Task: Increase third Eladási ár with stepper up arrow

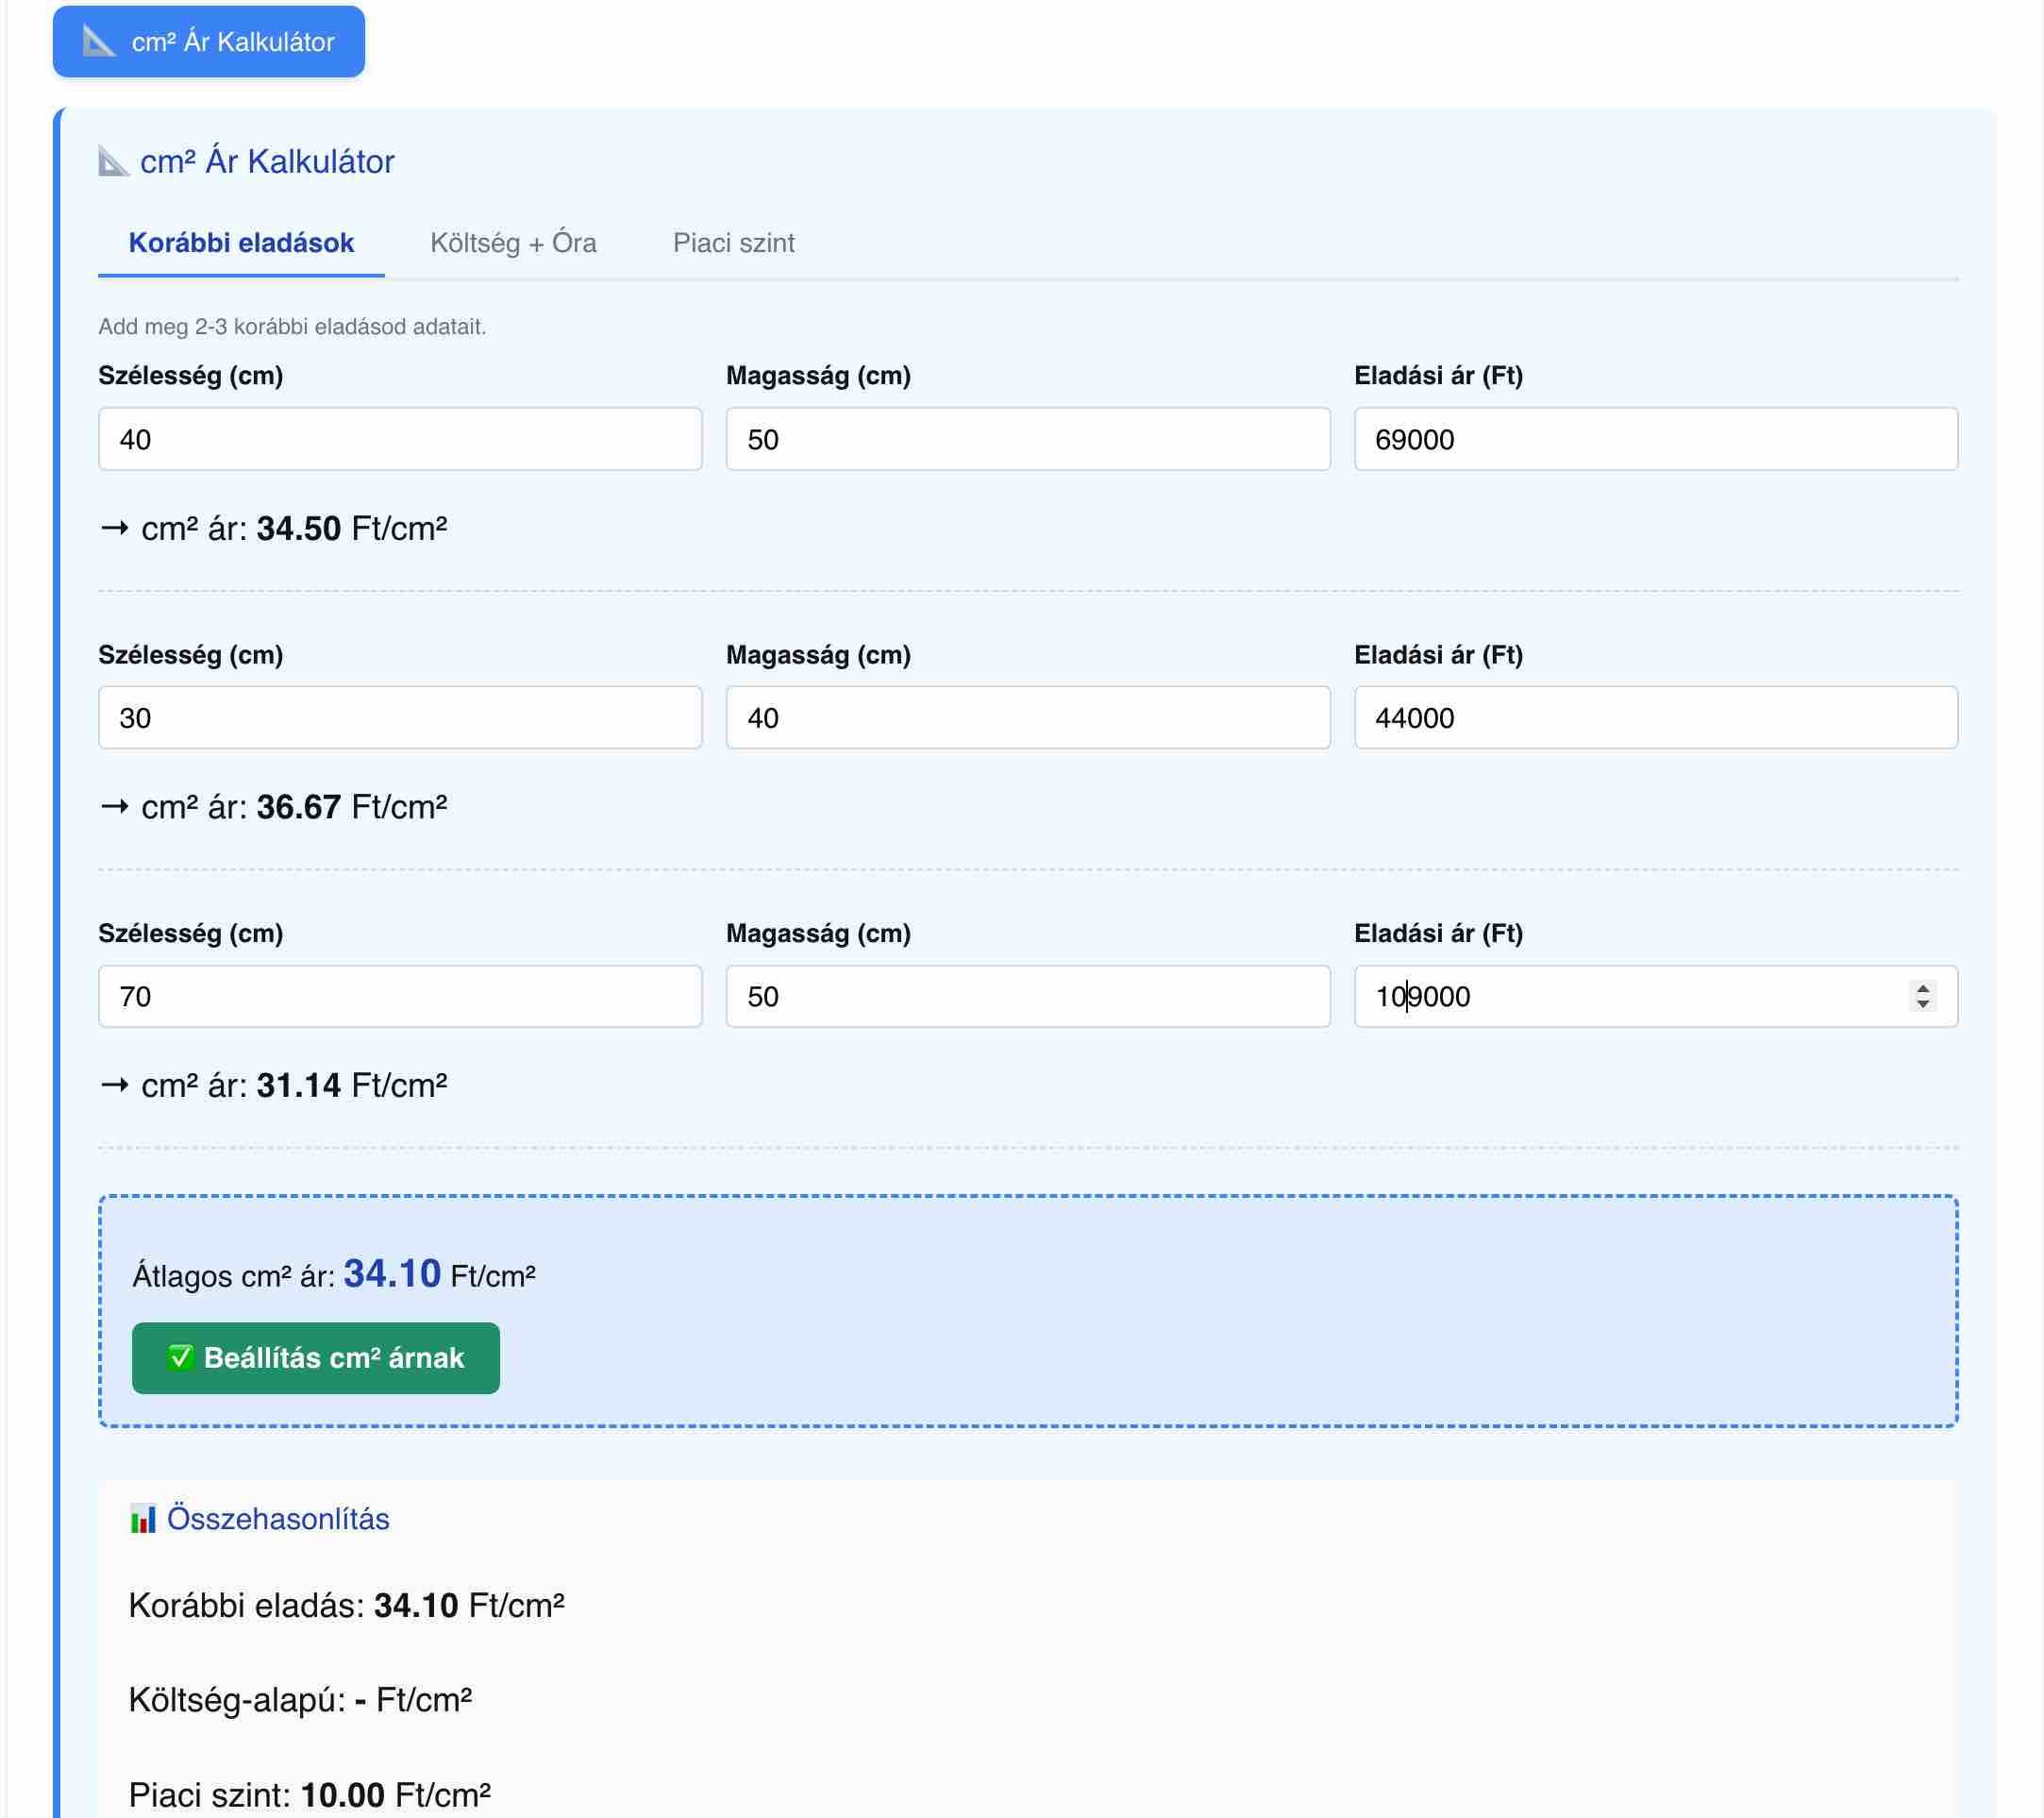Action: pos(1922,988)
